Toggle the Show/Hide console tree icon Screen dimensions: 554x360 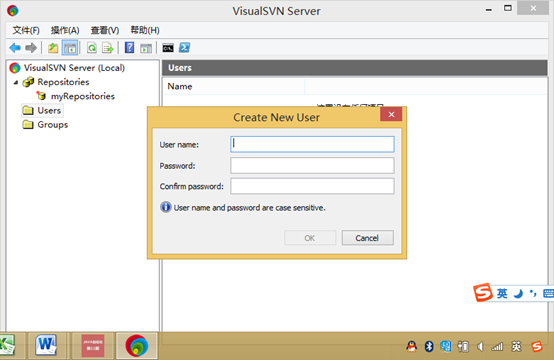70,48
